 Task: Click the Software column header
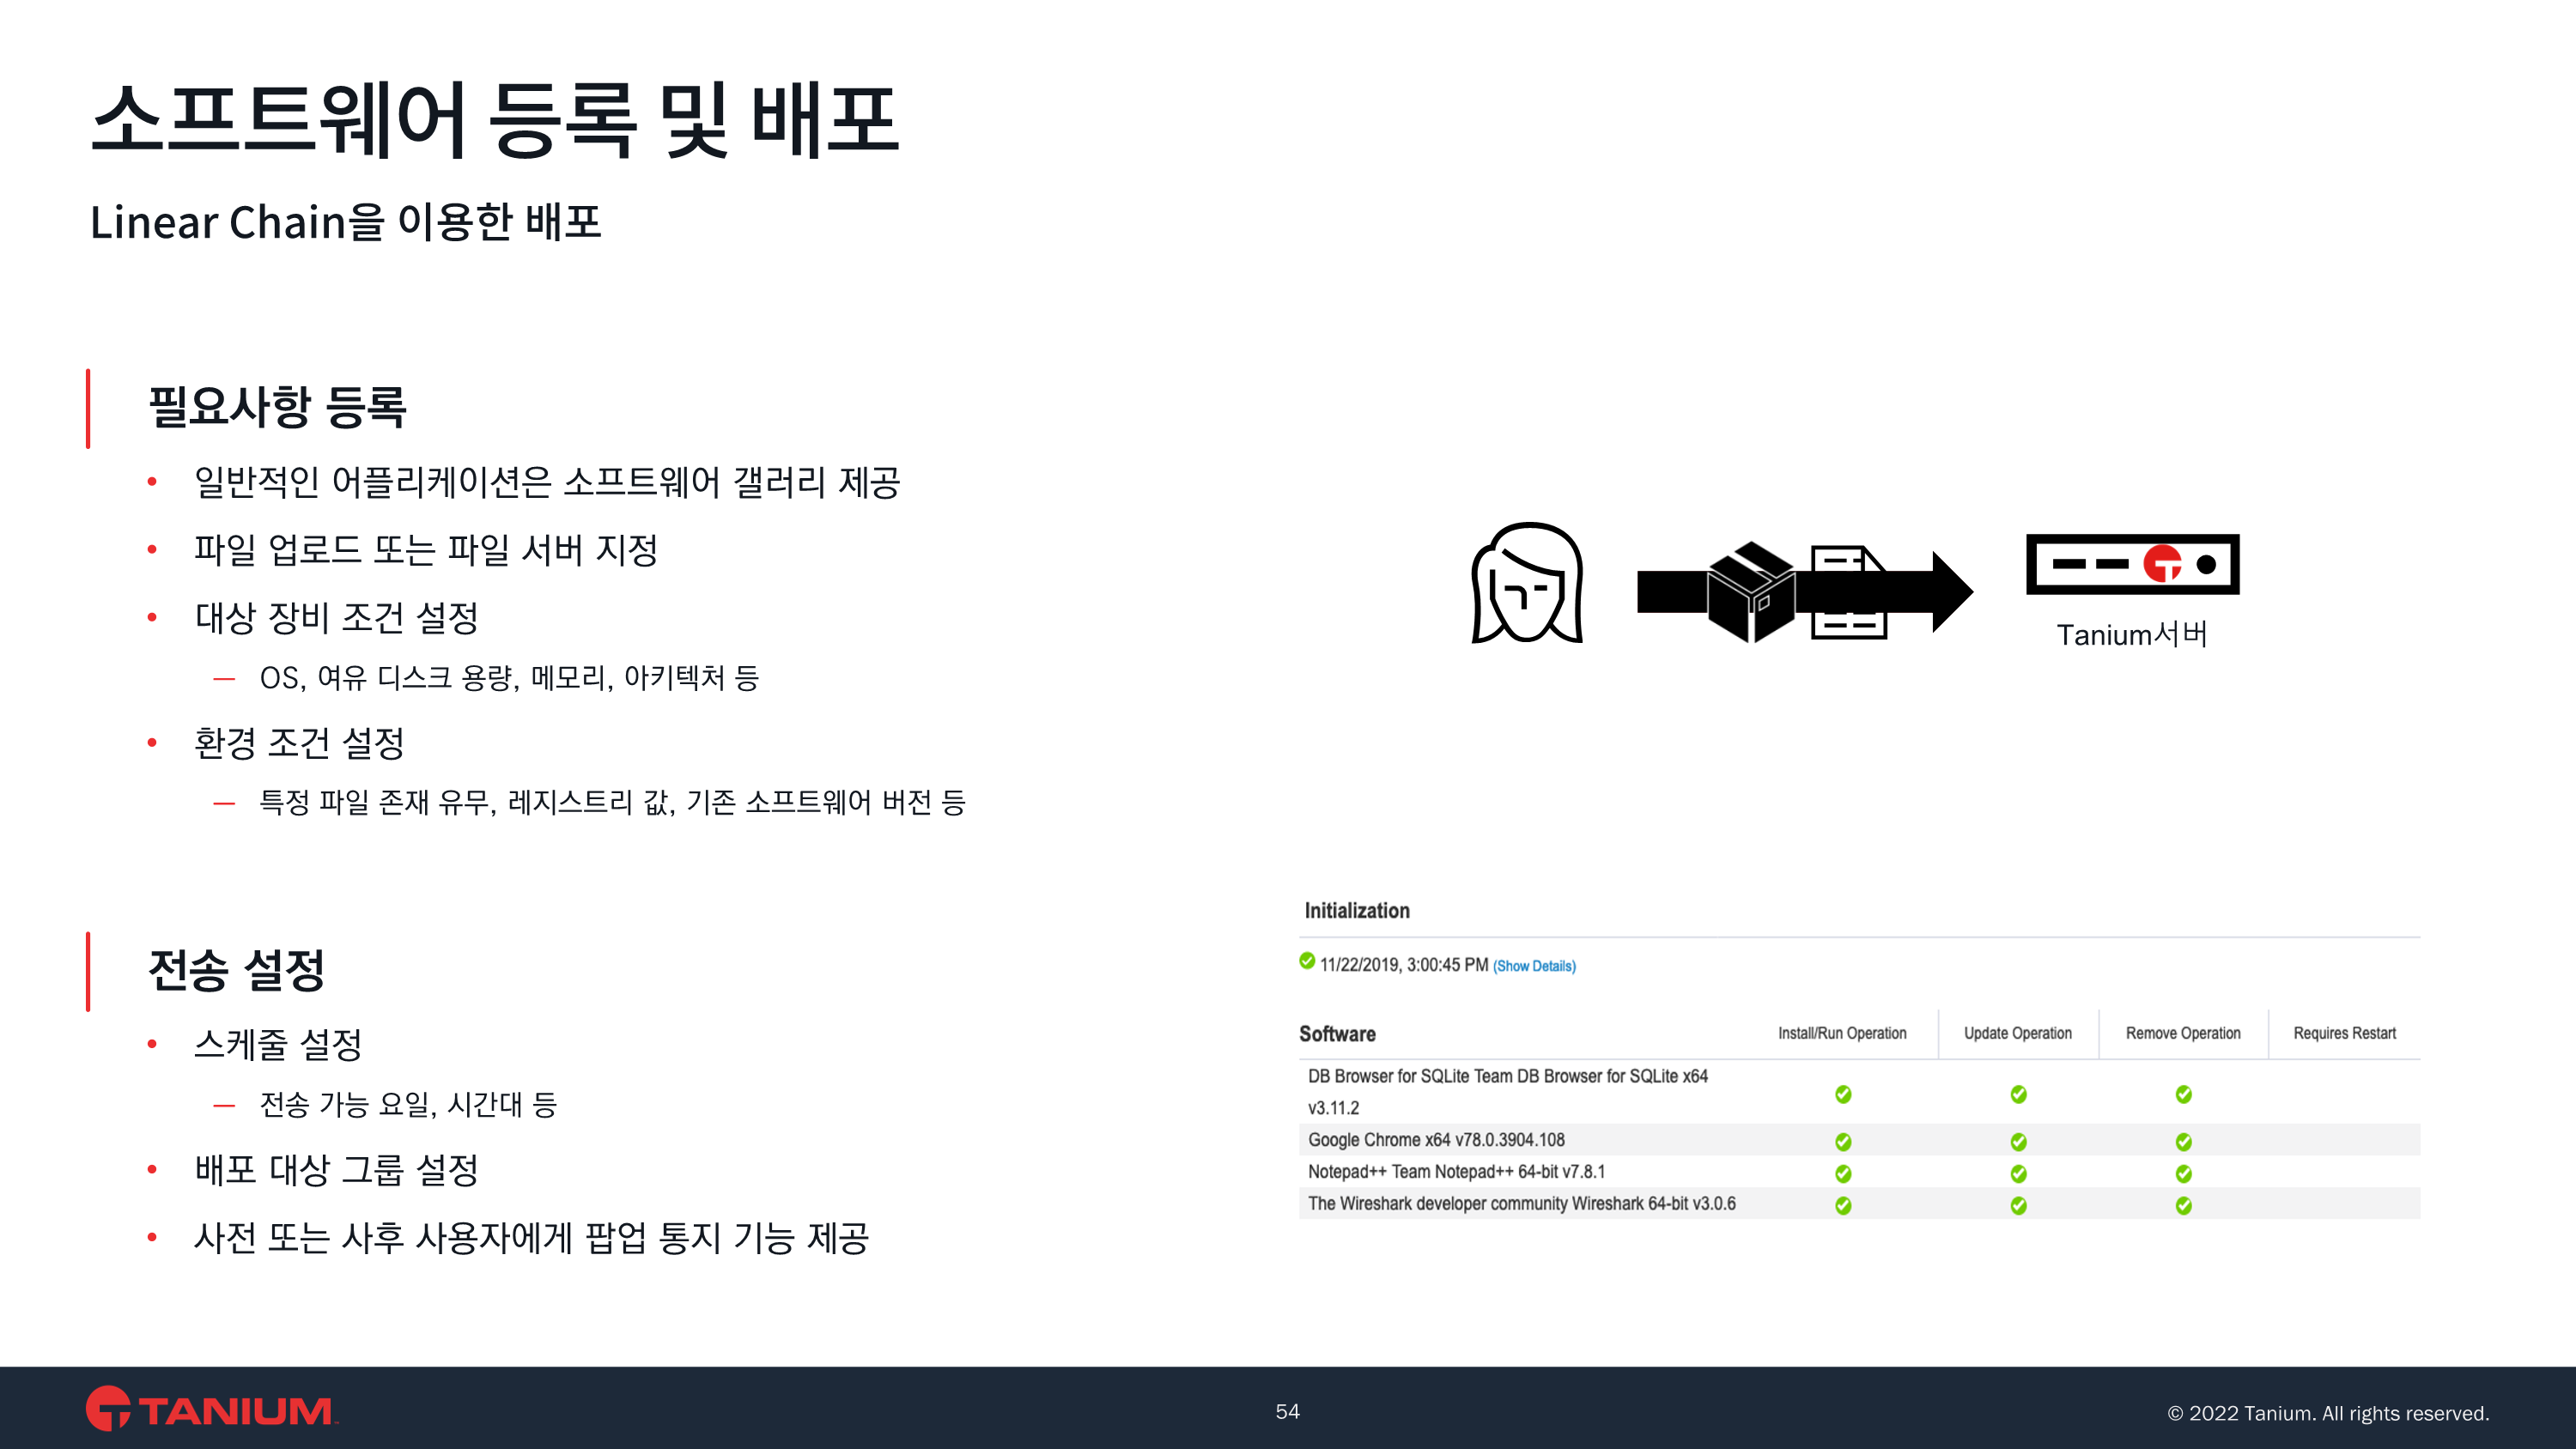pos(1337,1034)
